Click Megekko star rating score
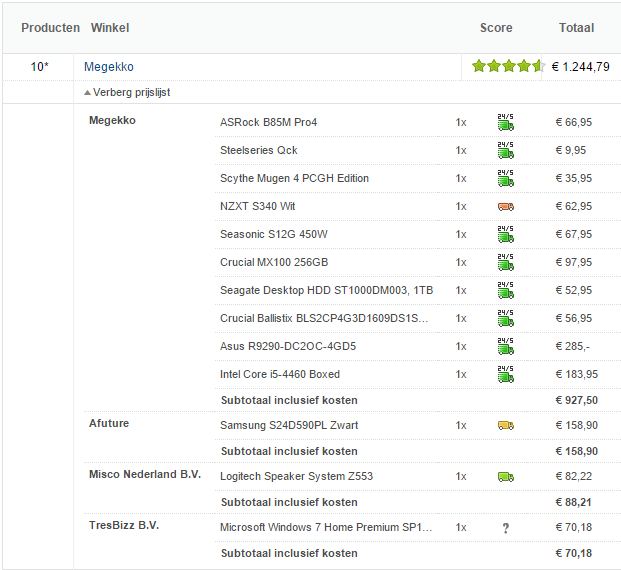This screenshot has height=570, width=621. (509, 66)
